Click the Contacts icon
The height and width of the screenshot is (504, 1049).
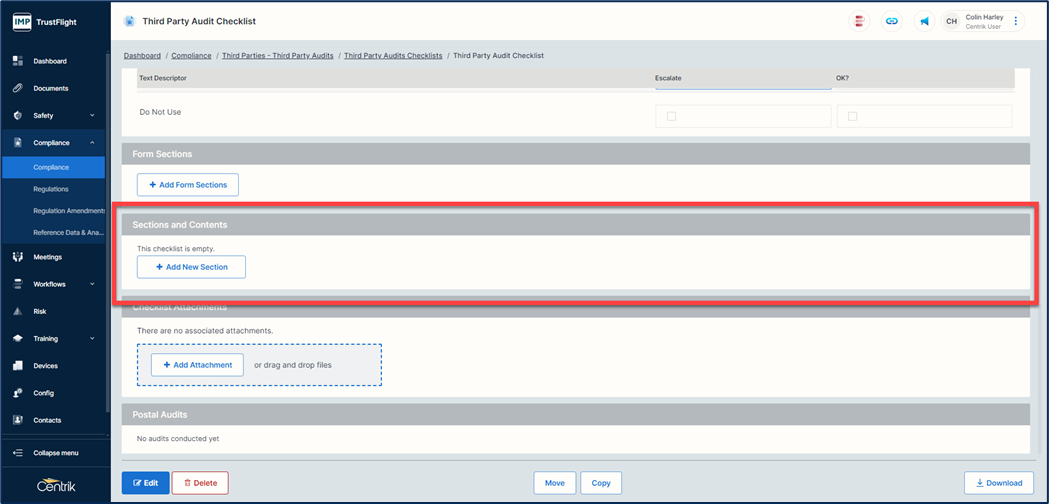[x=18, y=420]
